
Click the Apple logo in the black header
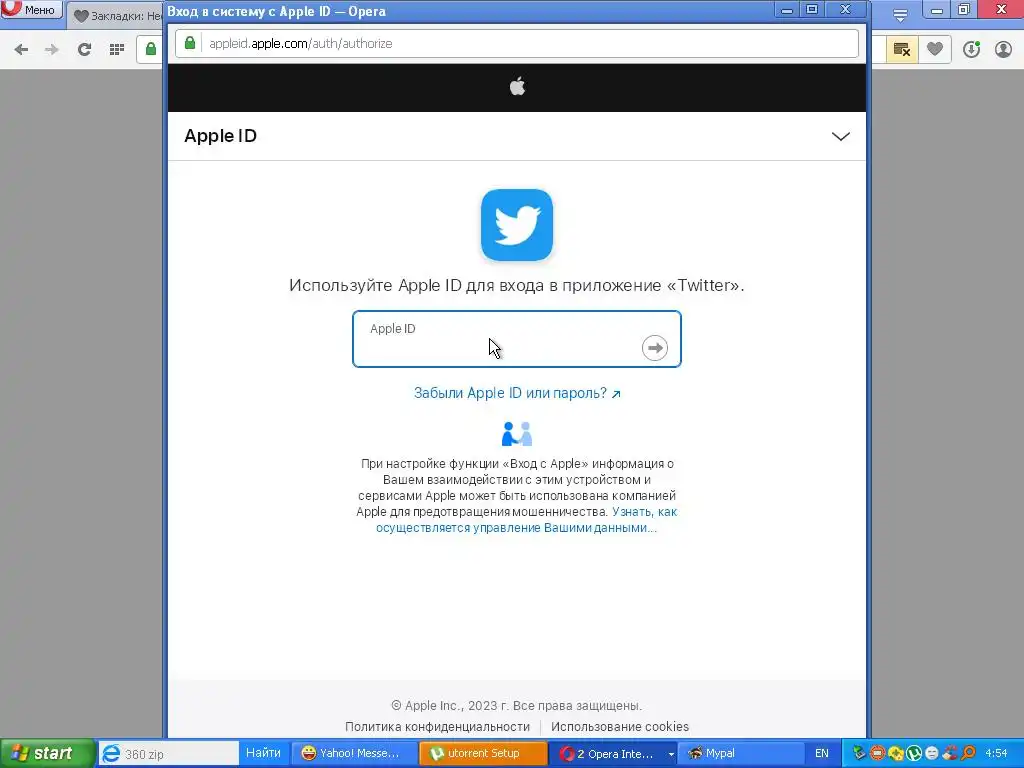517,86
